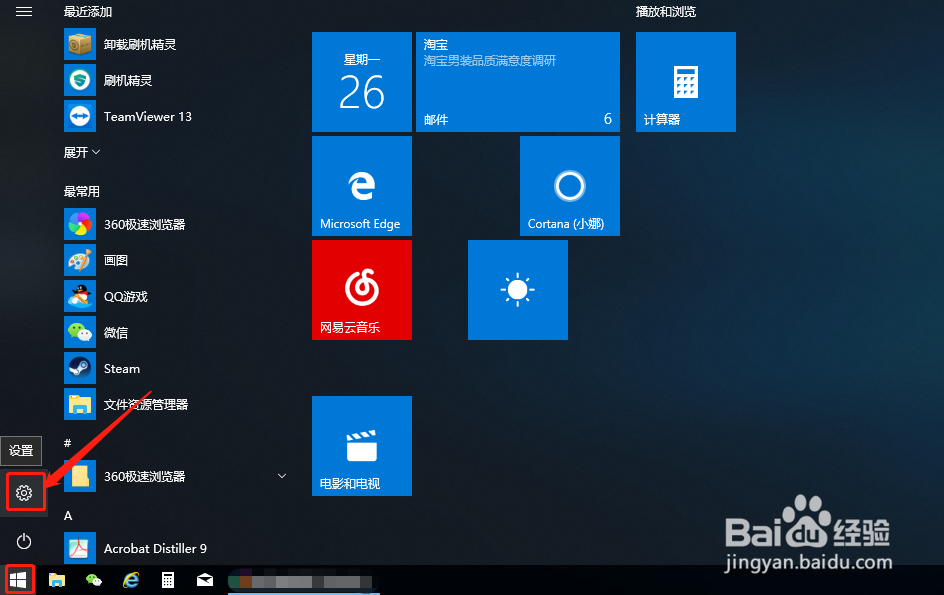The width and height of the screenshot is (944, 595).
Task: Open the Cortana (小娜) tile
Action: (569, 185)
